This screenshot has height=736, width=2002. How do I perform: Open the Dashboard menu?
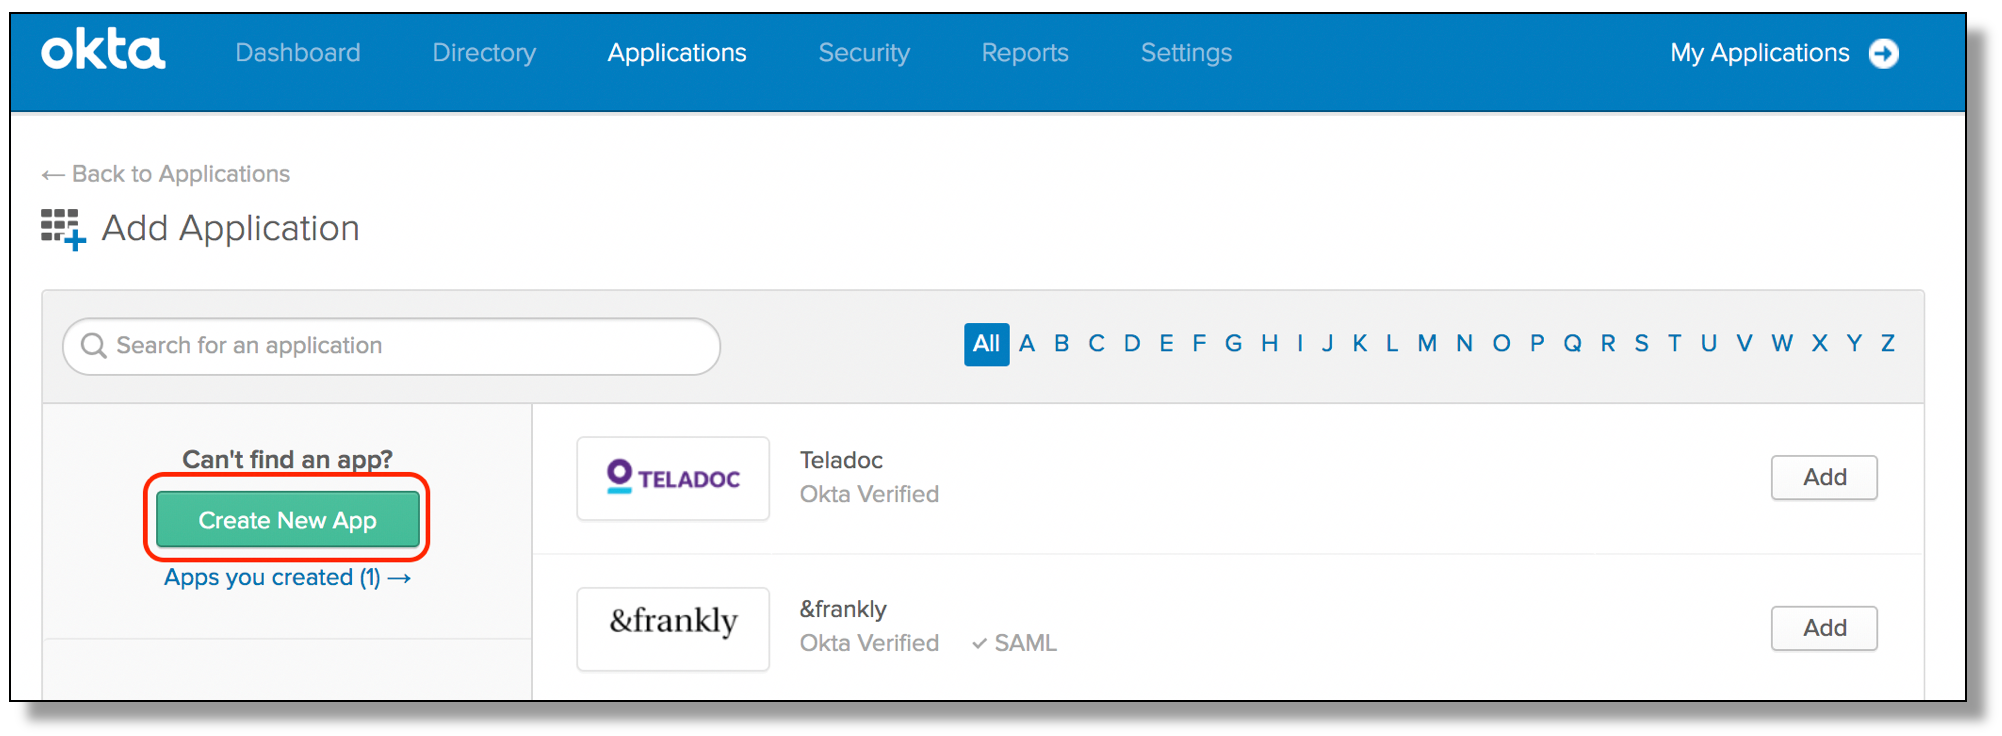pos(298,53)
